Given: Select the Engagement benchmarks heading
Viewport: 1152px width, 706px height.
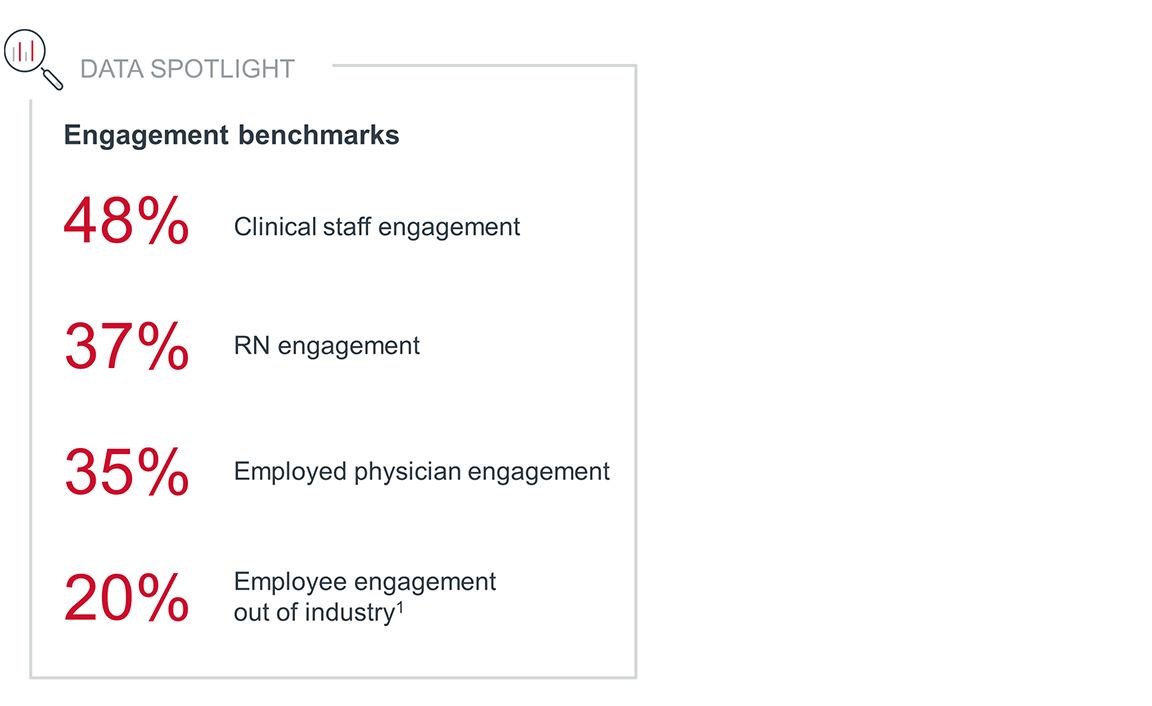Looking at the screenshot, I should 231,136.
